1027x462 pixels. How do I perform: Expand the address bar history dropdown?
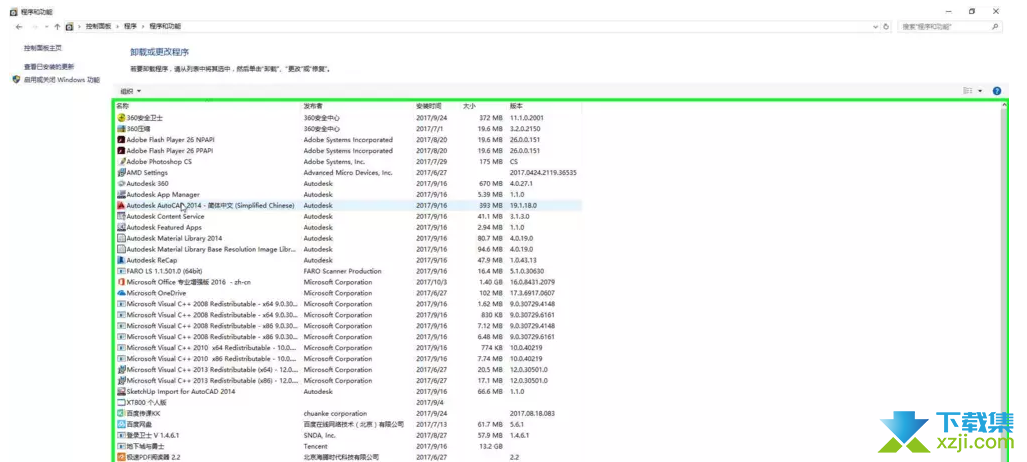coord(876,27)
